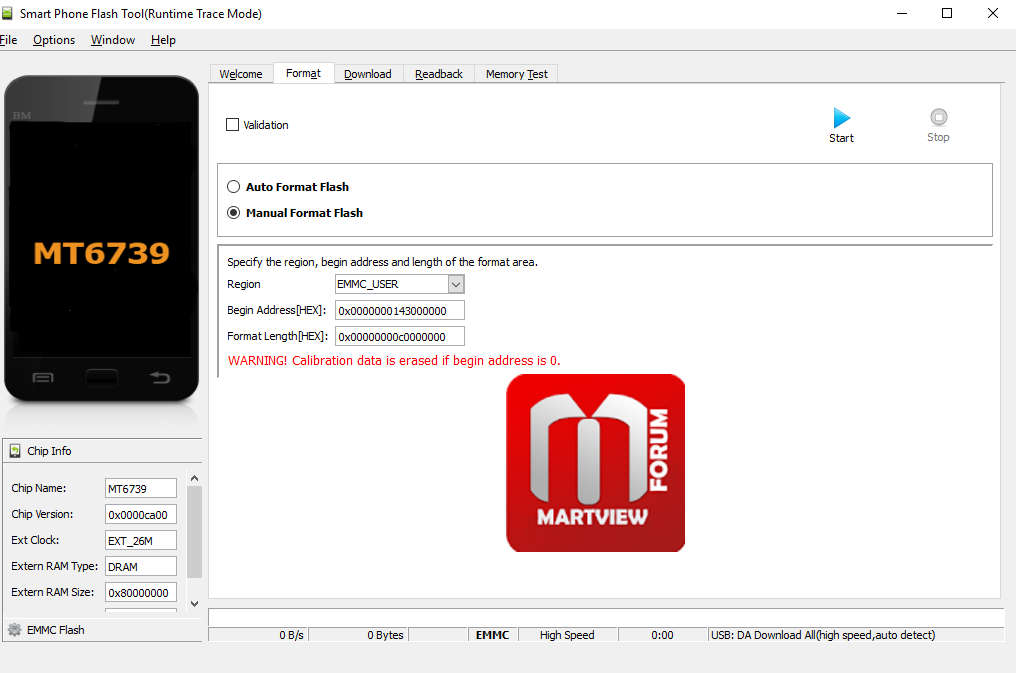Maximize the Flash Tool window
This screenshot has height=673, width=1016.
pyautogui.click(x=947, y=13)
